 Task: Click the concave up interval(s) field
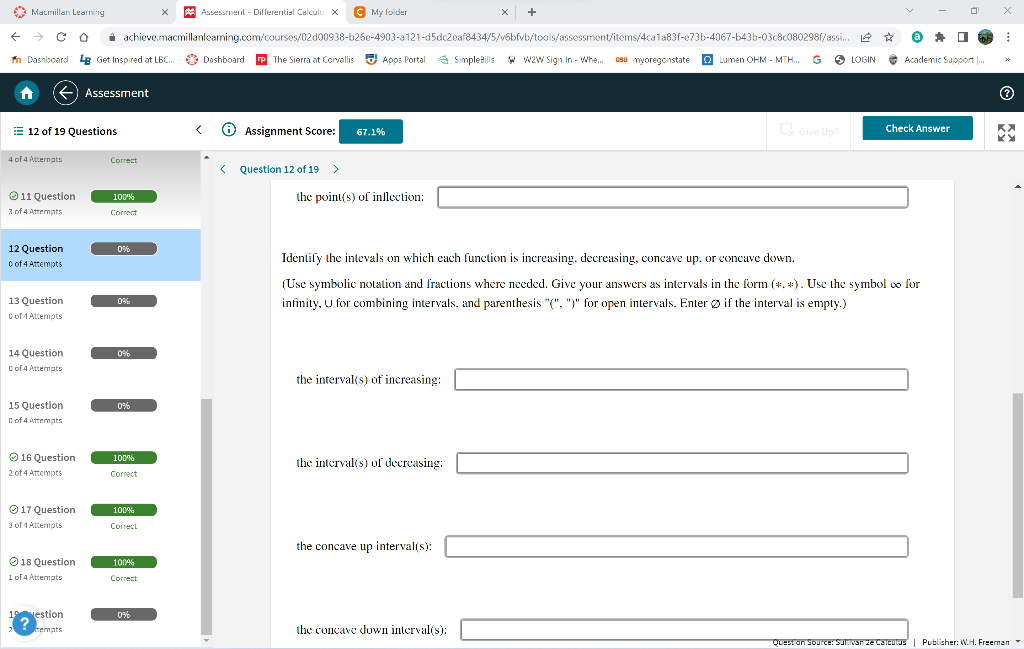pyautogui.click(x=677, y=546)
